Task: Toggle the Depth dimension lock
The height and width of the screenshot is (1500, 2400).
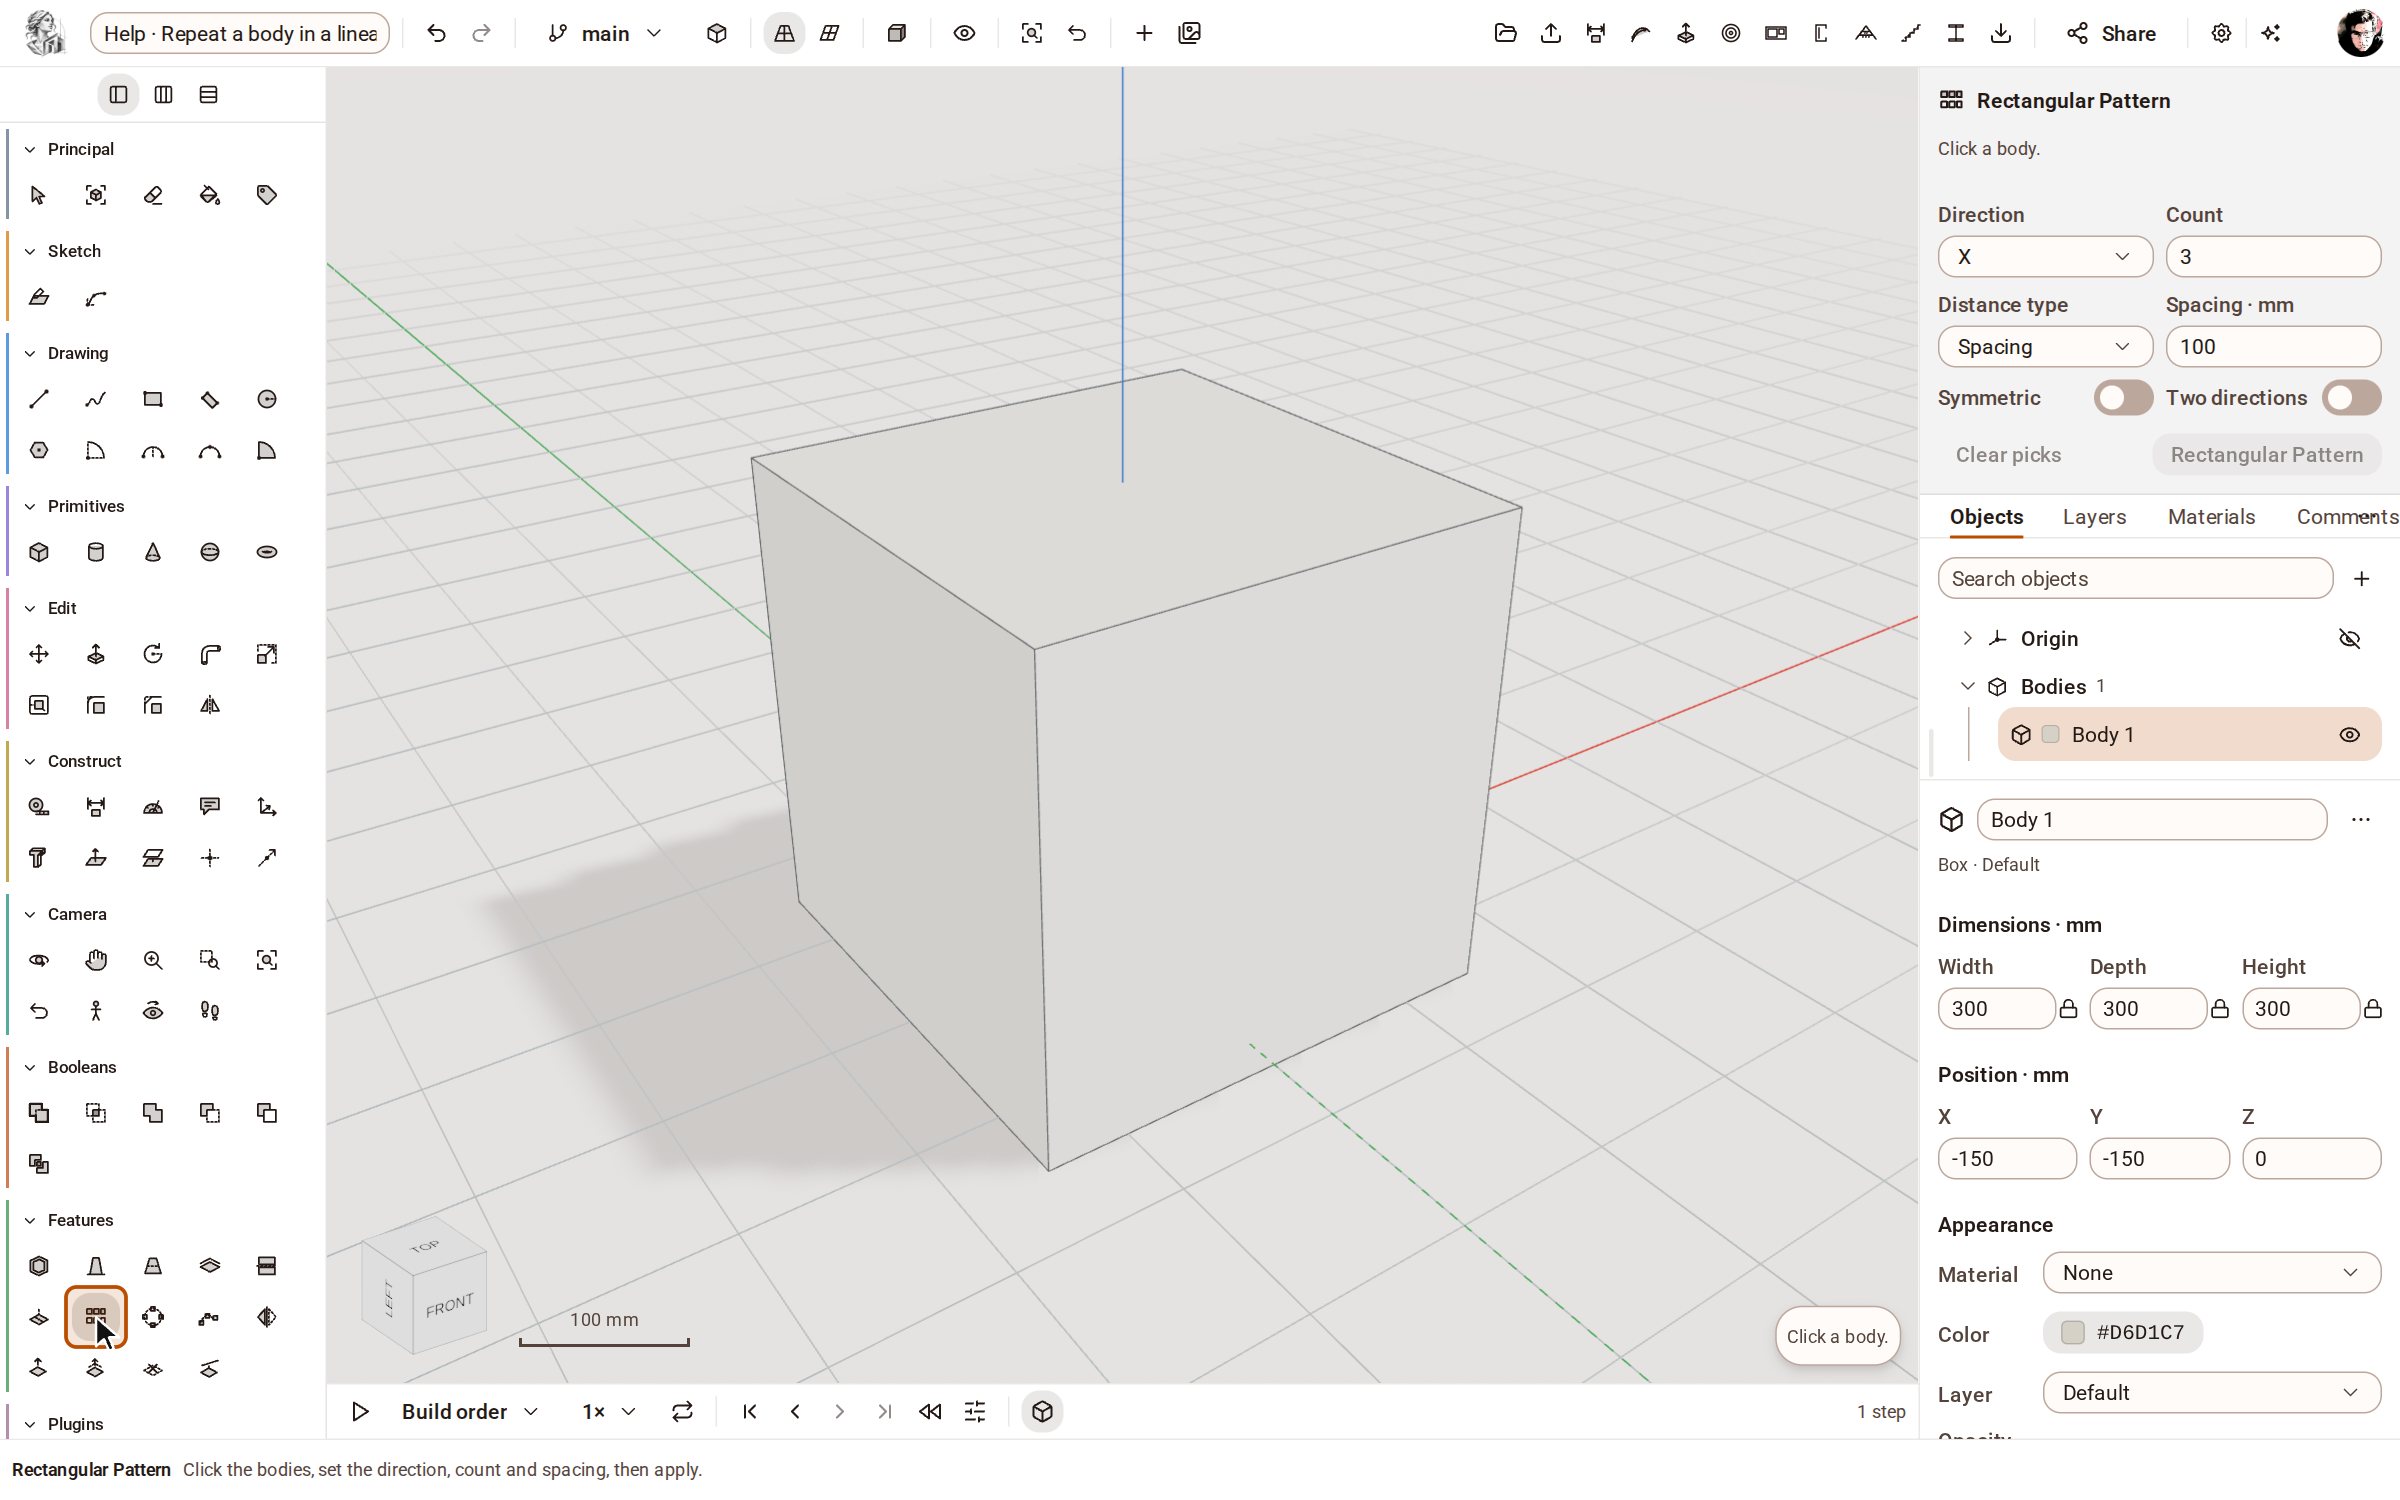Action: pyautogui.click(x=2220, y=1009)
